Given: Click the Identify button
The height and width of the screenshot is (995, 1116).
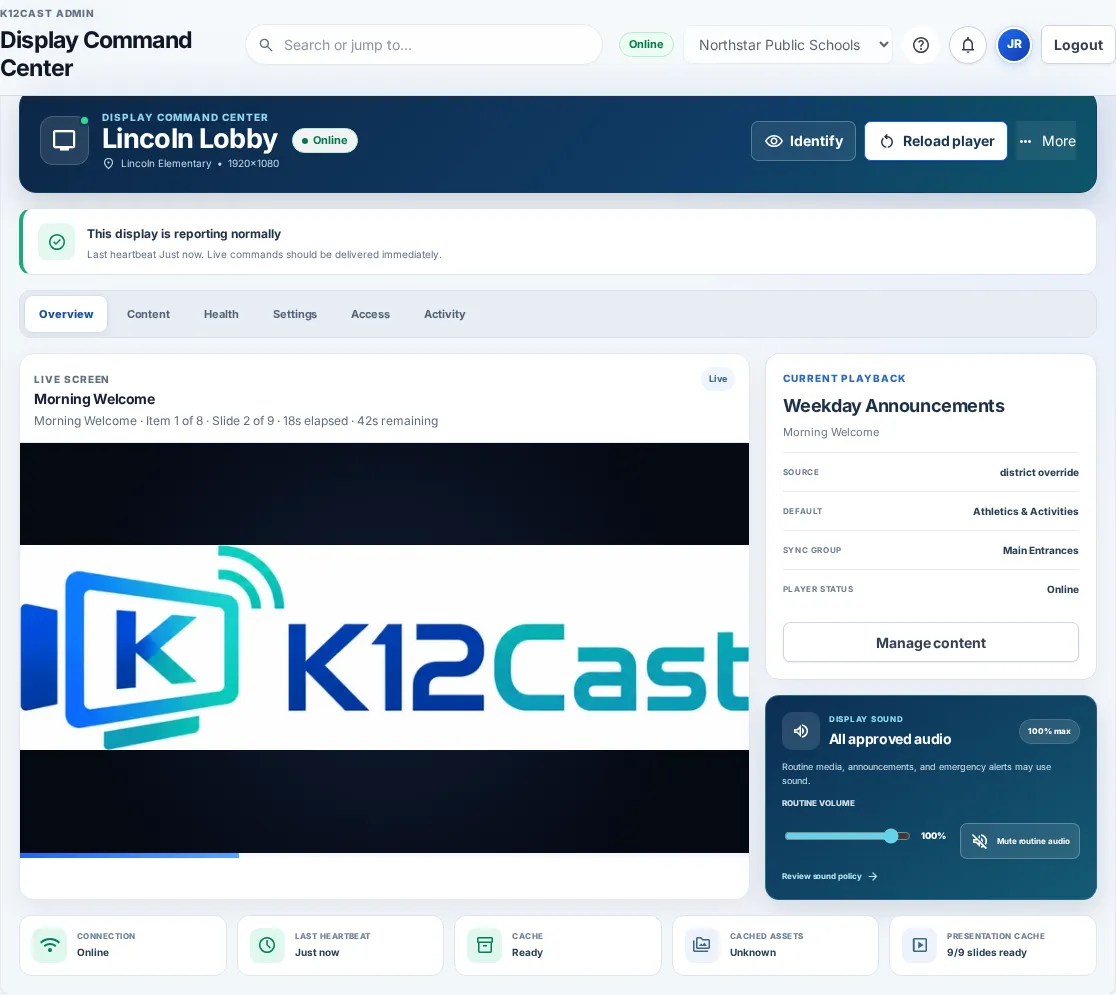Looking at the screenshot, I should (x=804, y=141).
